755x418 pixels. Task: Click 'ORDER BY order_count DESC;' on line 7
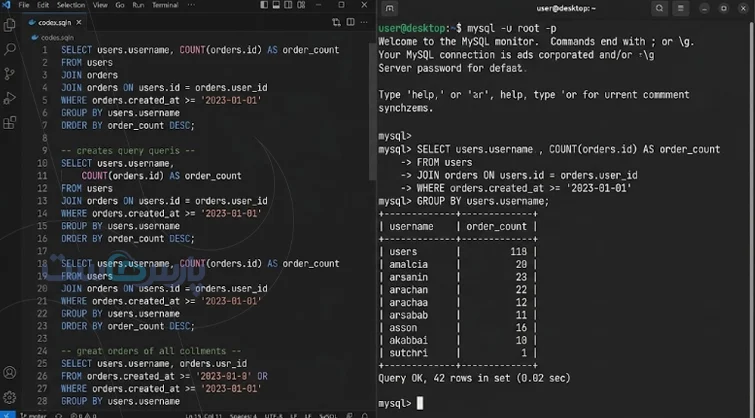click(x=128, y=125)
